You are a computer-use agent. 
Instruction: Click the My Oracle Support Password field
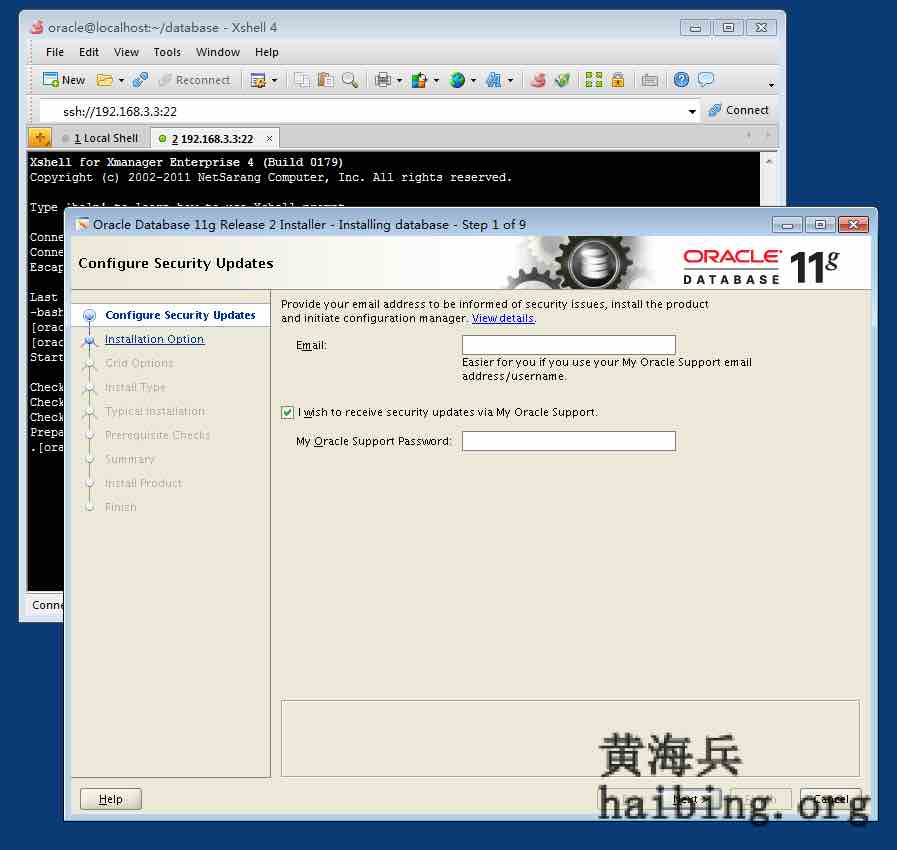[x=569, y=441]
